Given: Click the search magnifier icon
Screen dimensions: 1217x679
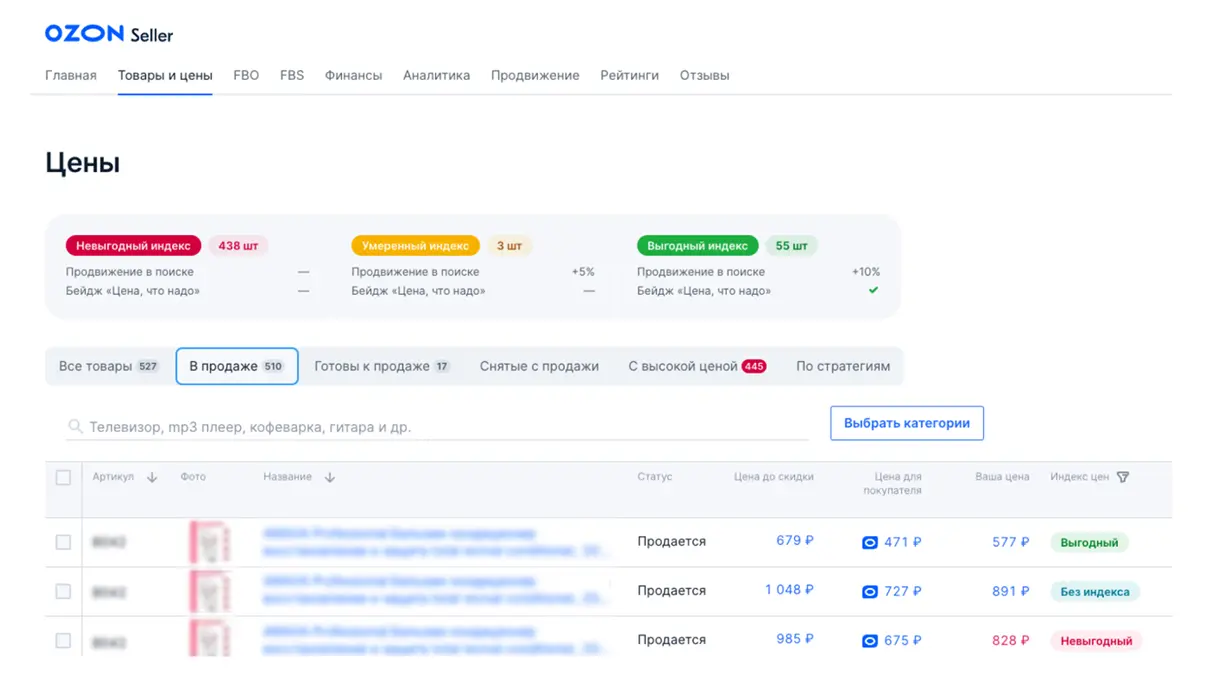Looking at the screenshot, I should [75, 427].
